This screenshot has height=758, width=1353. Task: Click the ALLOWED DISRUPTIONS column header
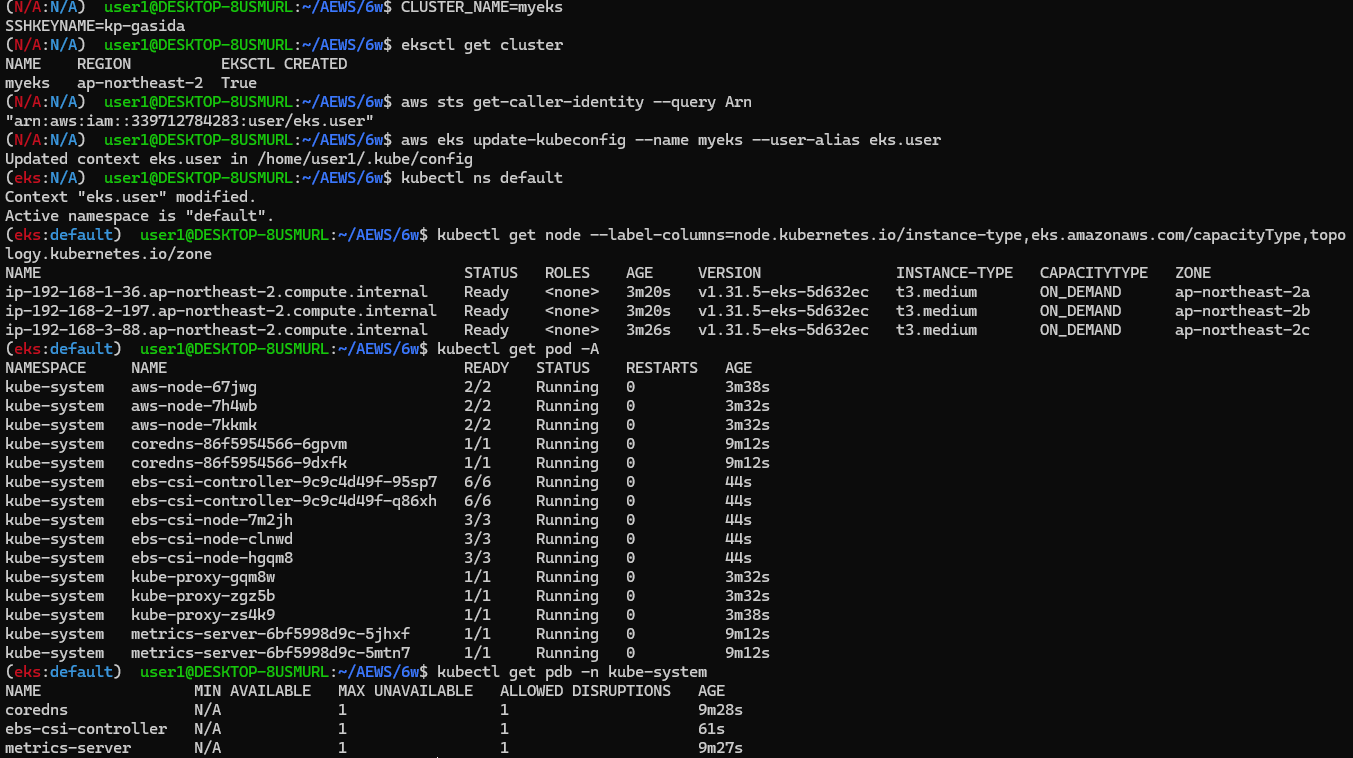(585, 691)
